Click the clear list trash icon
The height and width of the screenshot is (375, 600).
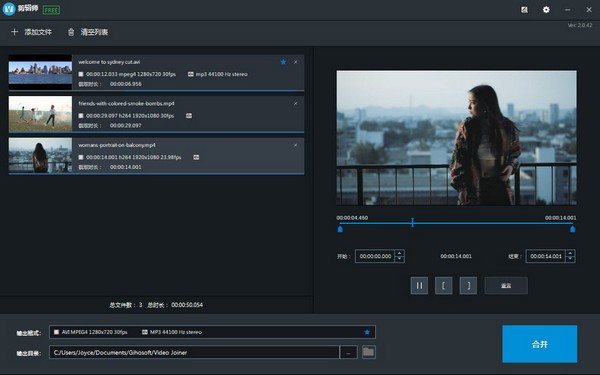pyautogui.click(x=71, y=32)
